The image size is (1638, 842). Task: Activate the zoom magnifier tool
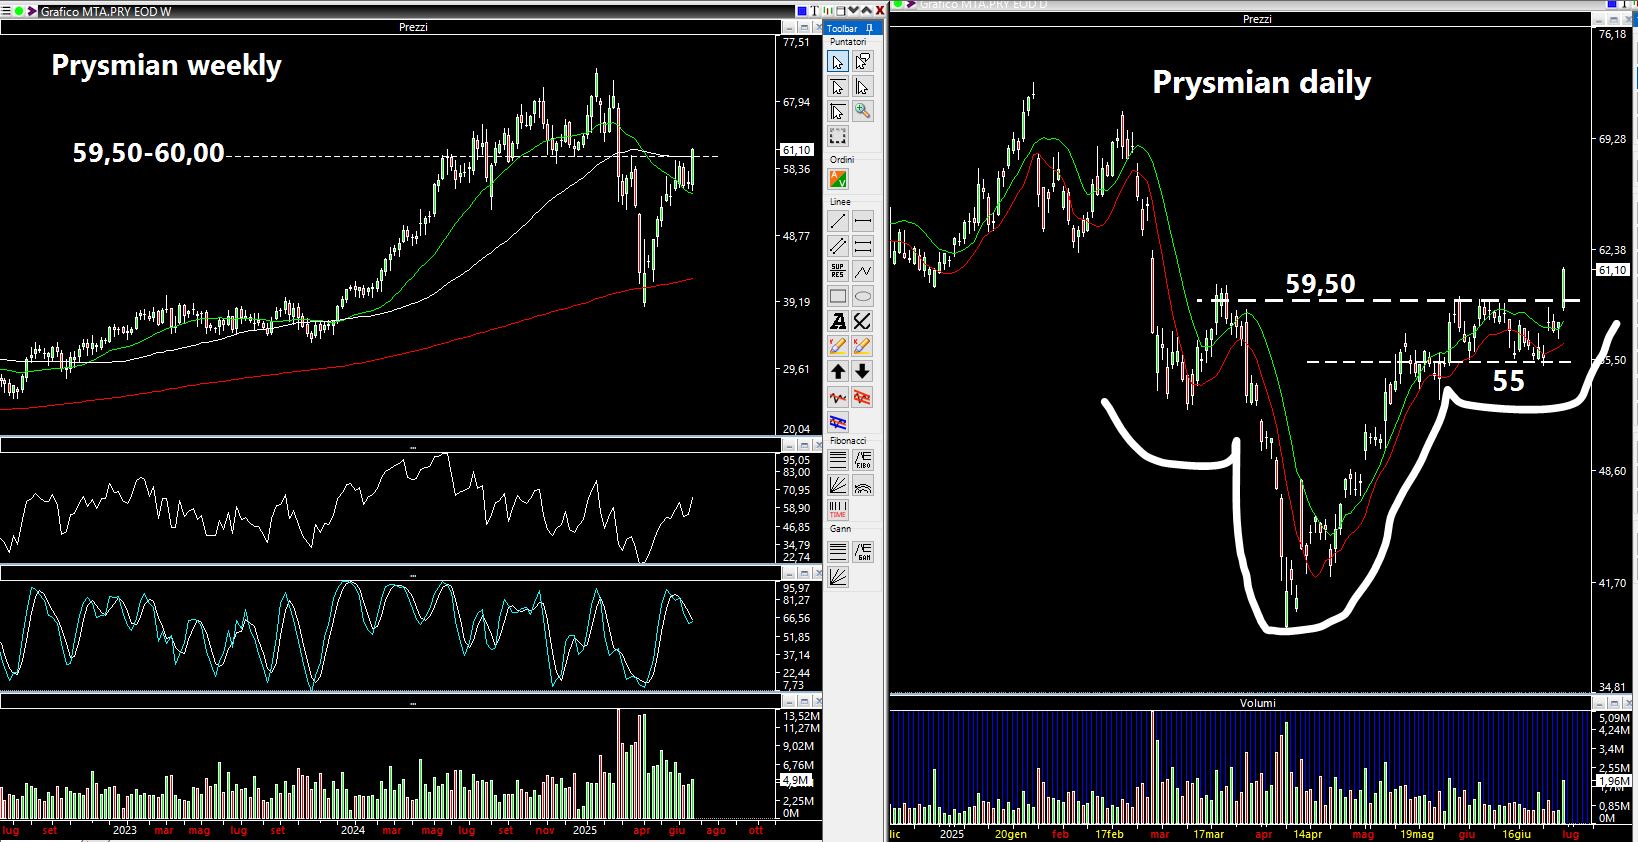tap(862, 111)
